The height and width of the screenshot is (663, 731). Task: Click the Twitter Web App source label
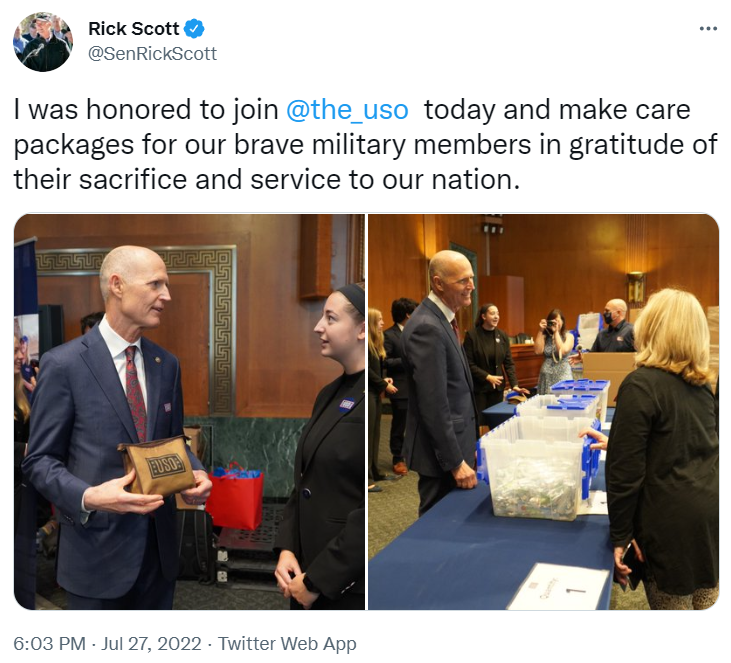click(287, 643)
